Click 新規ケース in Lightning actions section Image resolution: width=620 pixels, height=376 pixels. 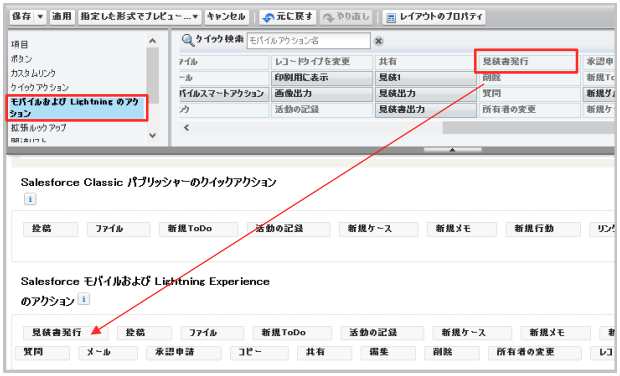(x=472, y=333)
